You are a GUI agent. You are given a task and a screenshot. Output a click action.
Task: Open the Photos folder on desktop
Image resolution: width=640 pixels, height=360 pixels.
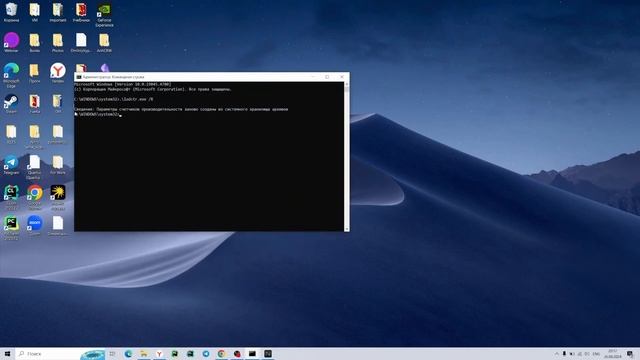(x=58, y=42)
